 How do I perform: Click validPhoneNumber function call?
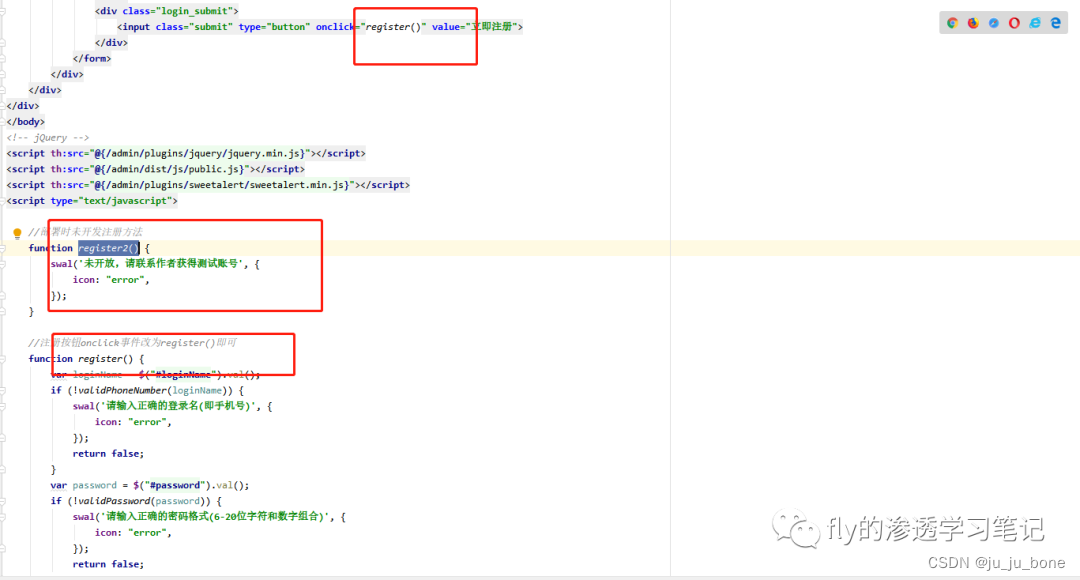pyautogui.click(x=121, y=391)
